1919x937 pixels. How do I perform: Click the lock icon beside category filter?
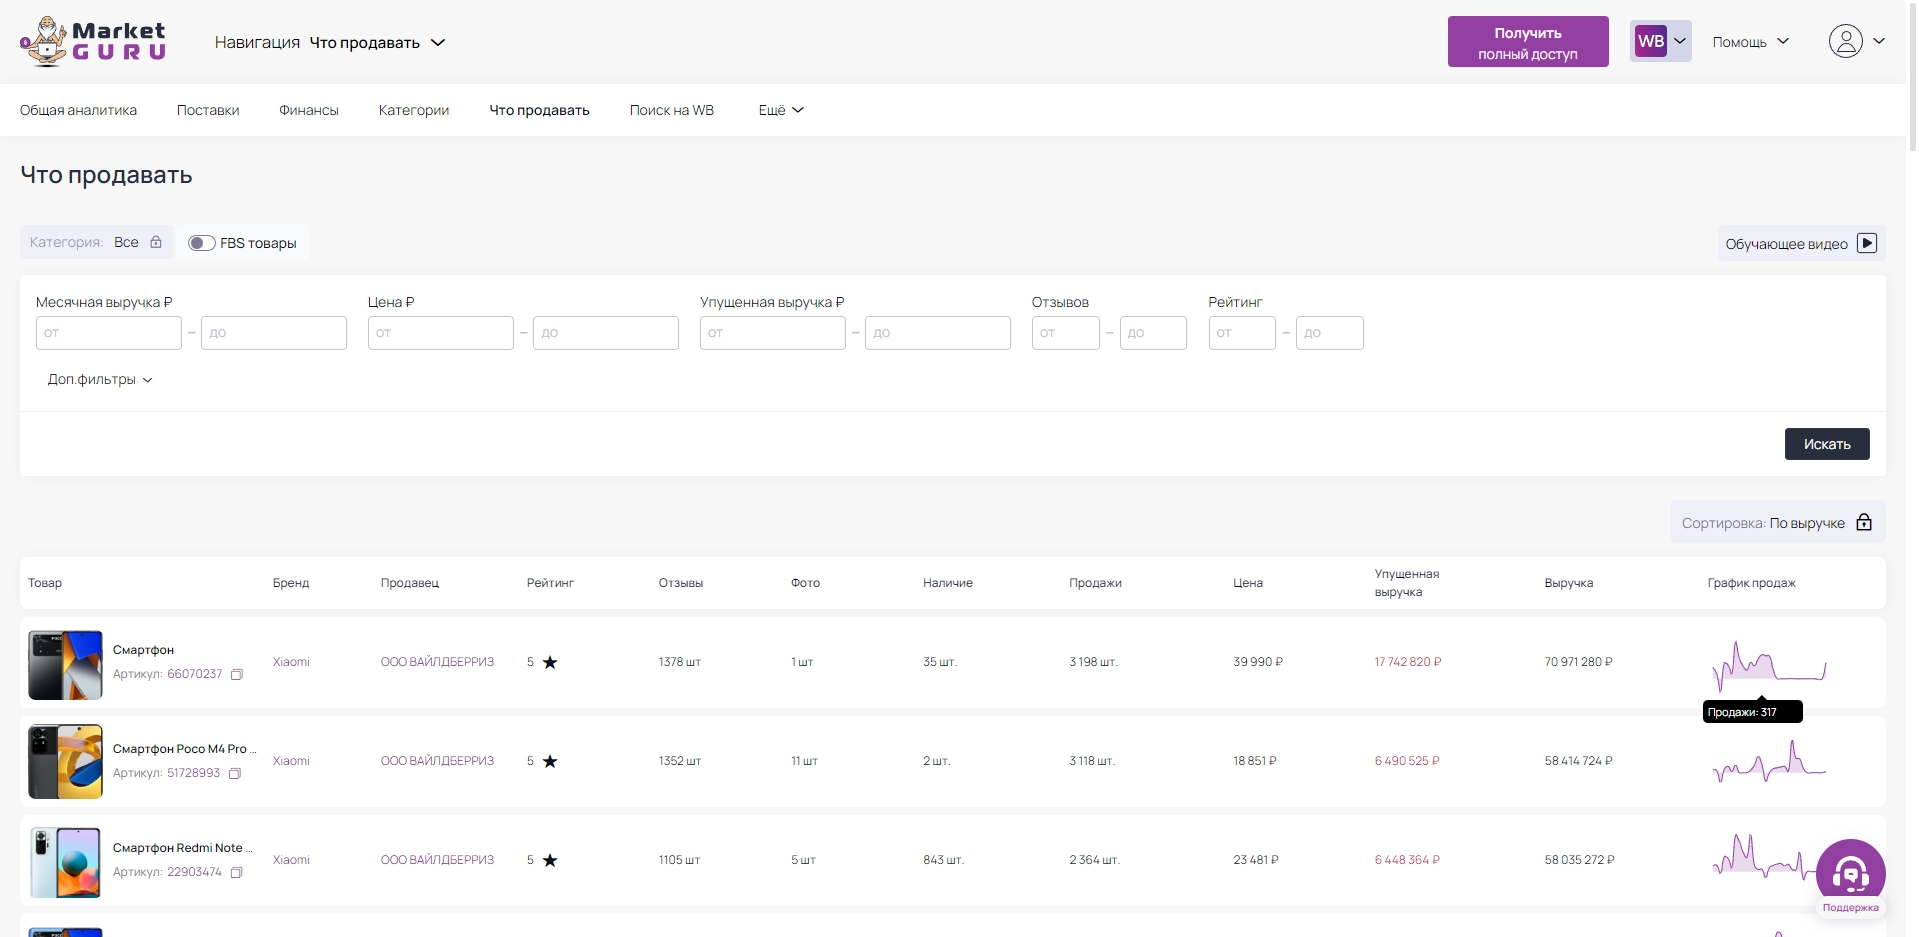(x=156, y=242)
